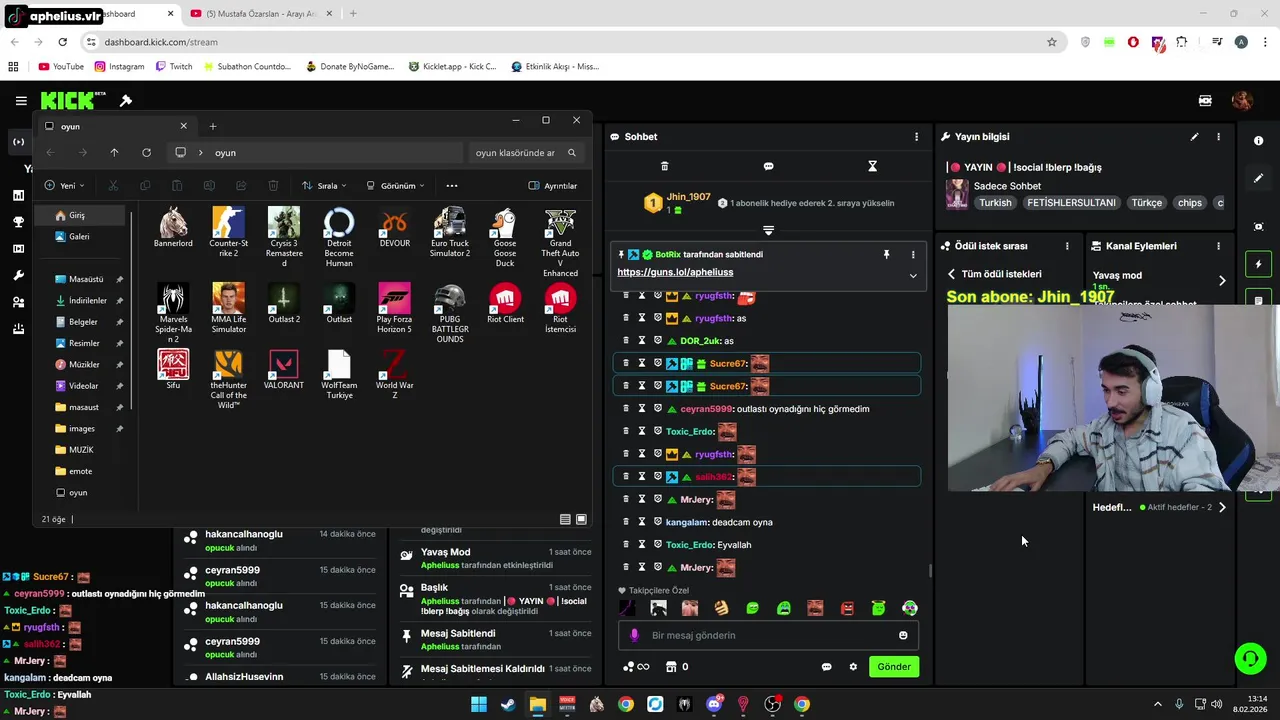Image resolution: width=1280 pixels, height=720 pixels.
Task: Clear chat with Sohbet trash icon
Action: (665, 166)
